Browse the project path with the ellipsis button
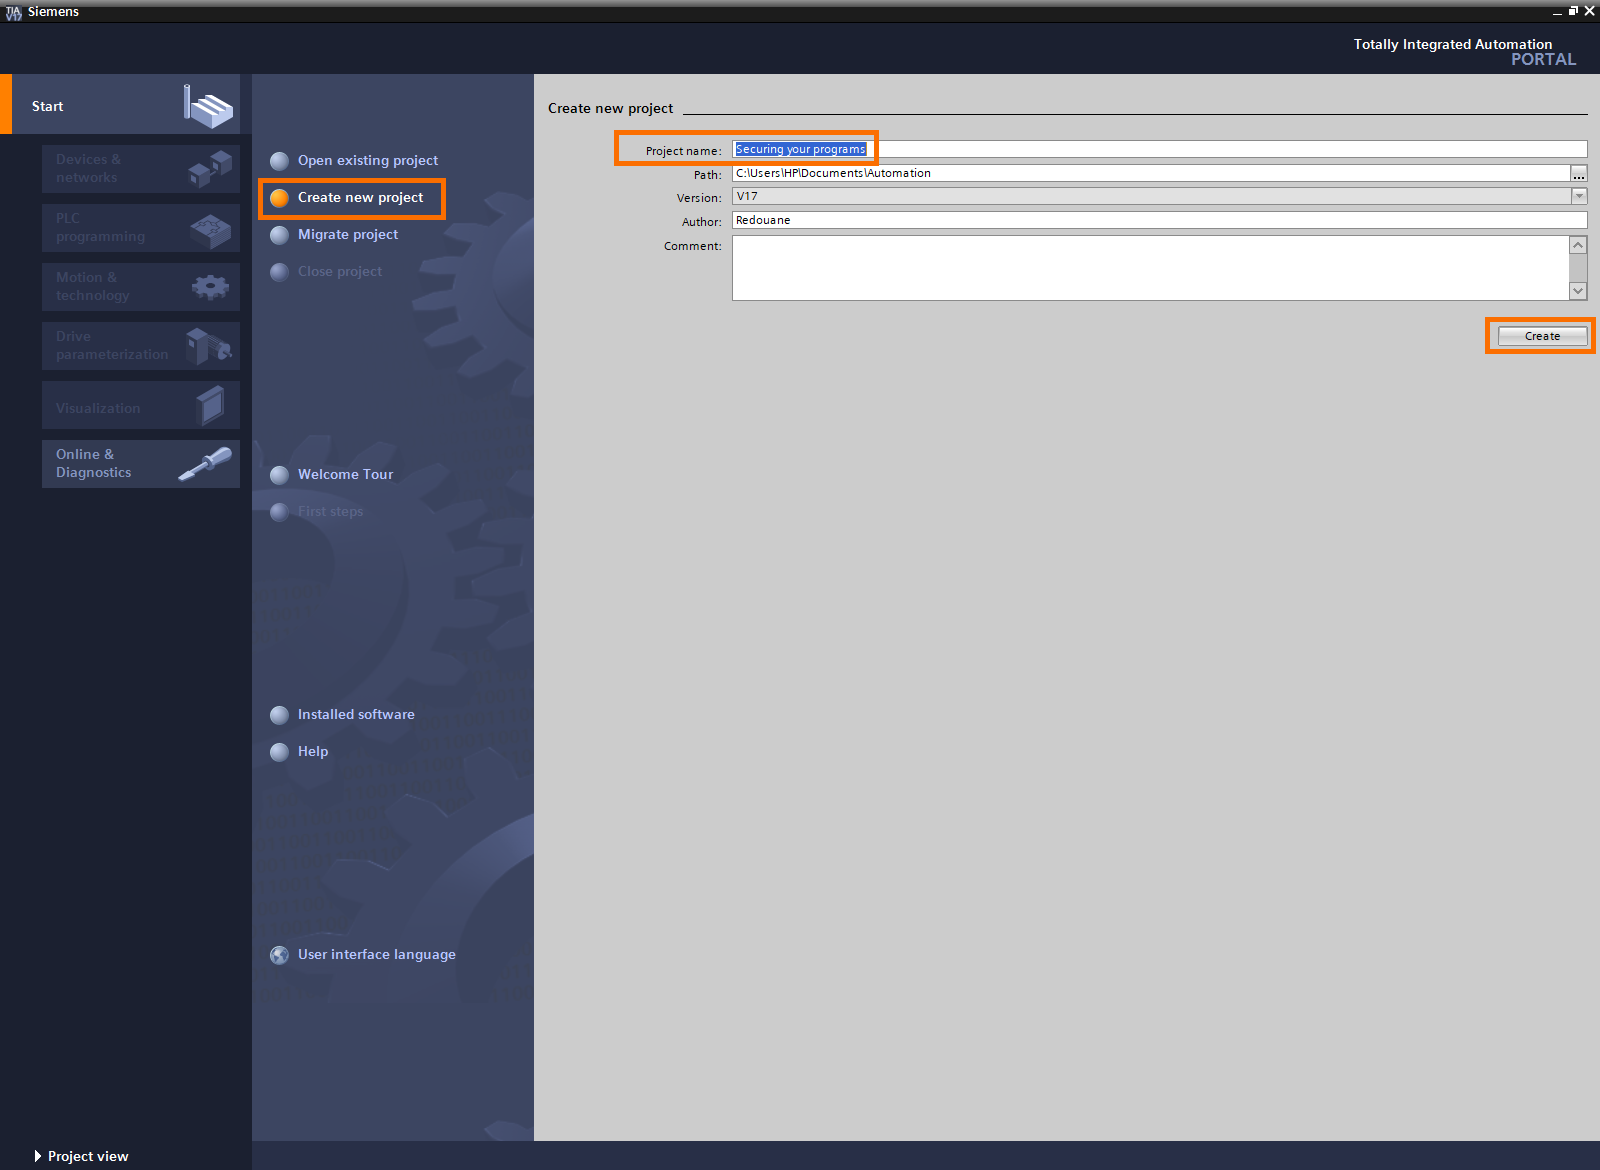 click(1578, 173)
